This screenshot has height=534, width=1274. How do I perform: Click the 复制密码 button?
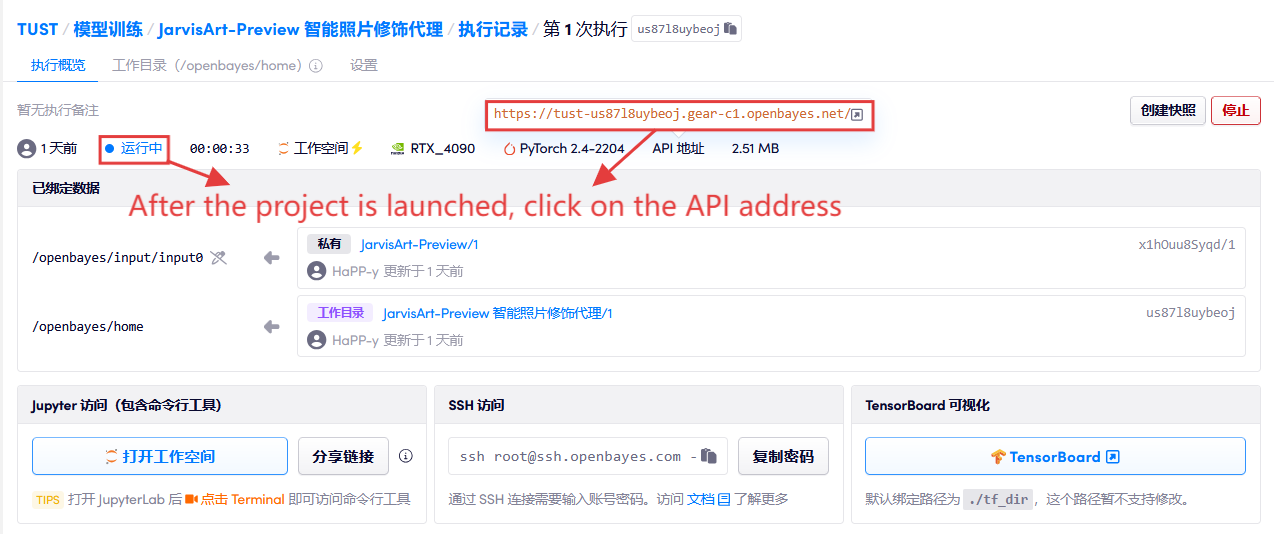[x=784, y=456]
